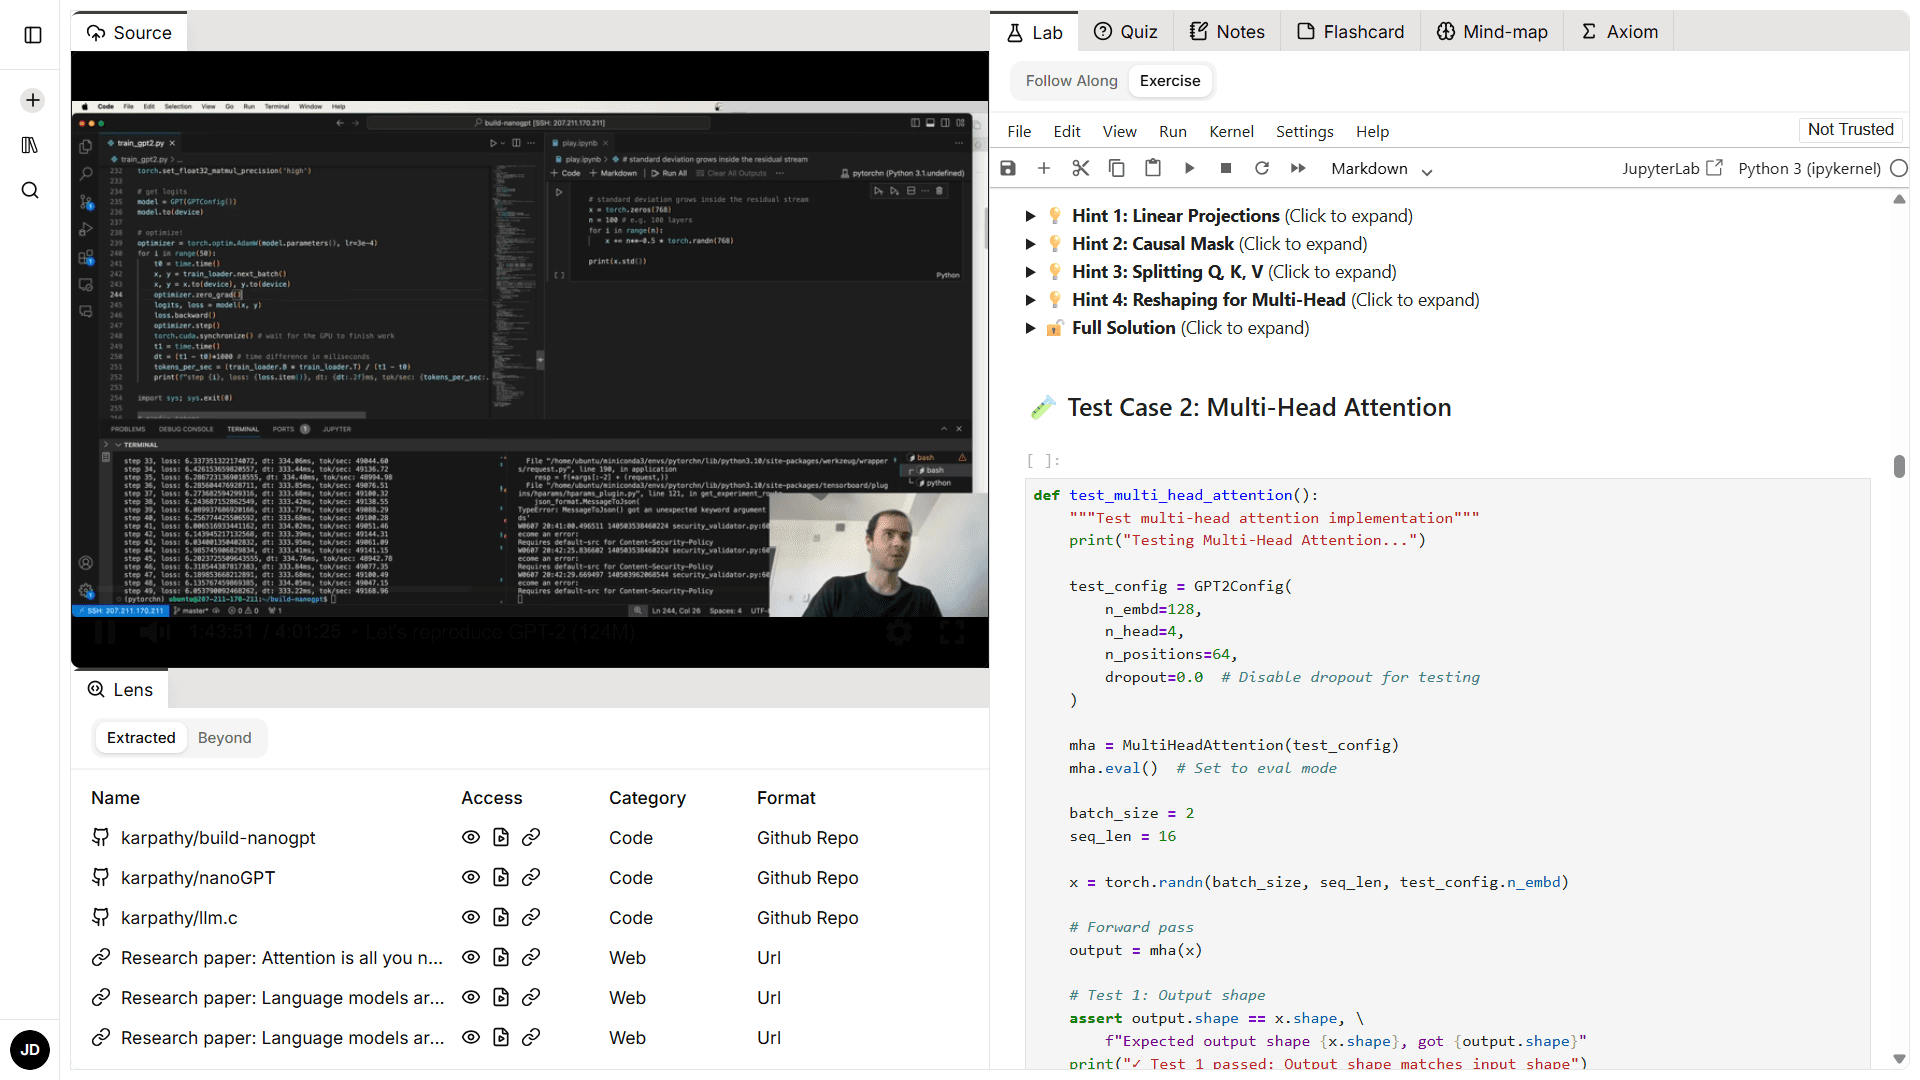
Task: Paste cell from clipboard icon
Action: pyautogui.click(x=1153, y=168)
